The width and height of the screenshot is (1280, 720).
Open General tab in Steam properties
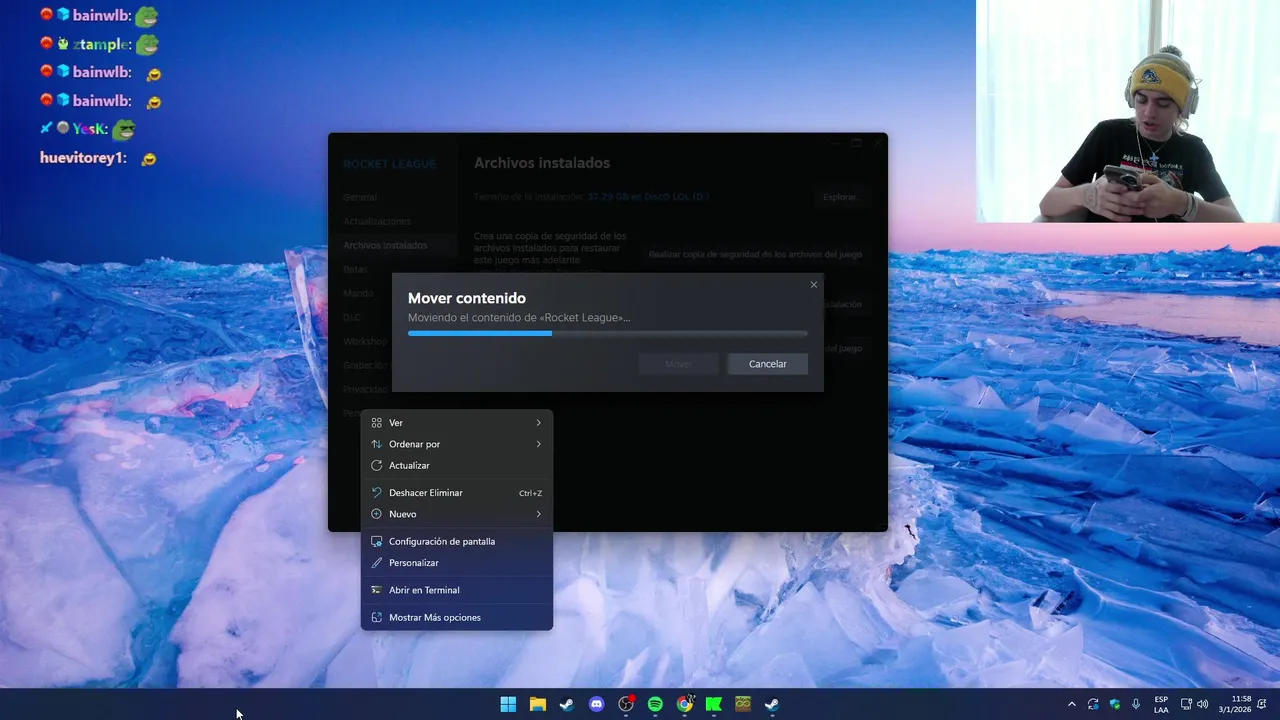pyautogui.click(x=360, y=197)
